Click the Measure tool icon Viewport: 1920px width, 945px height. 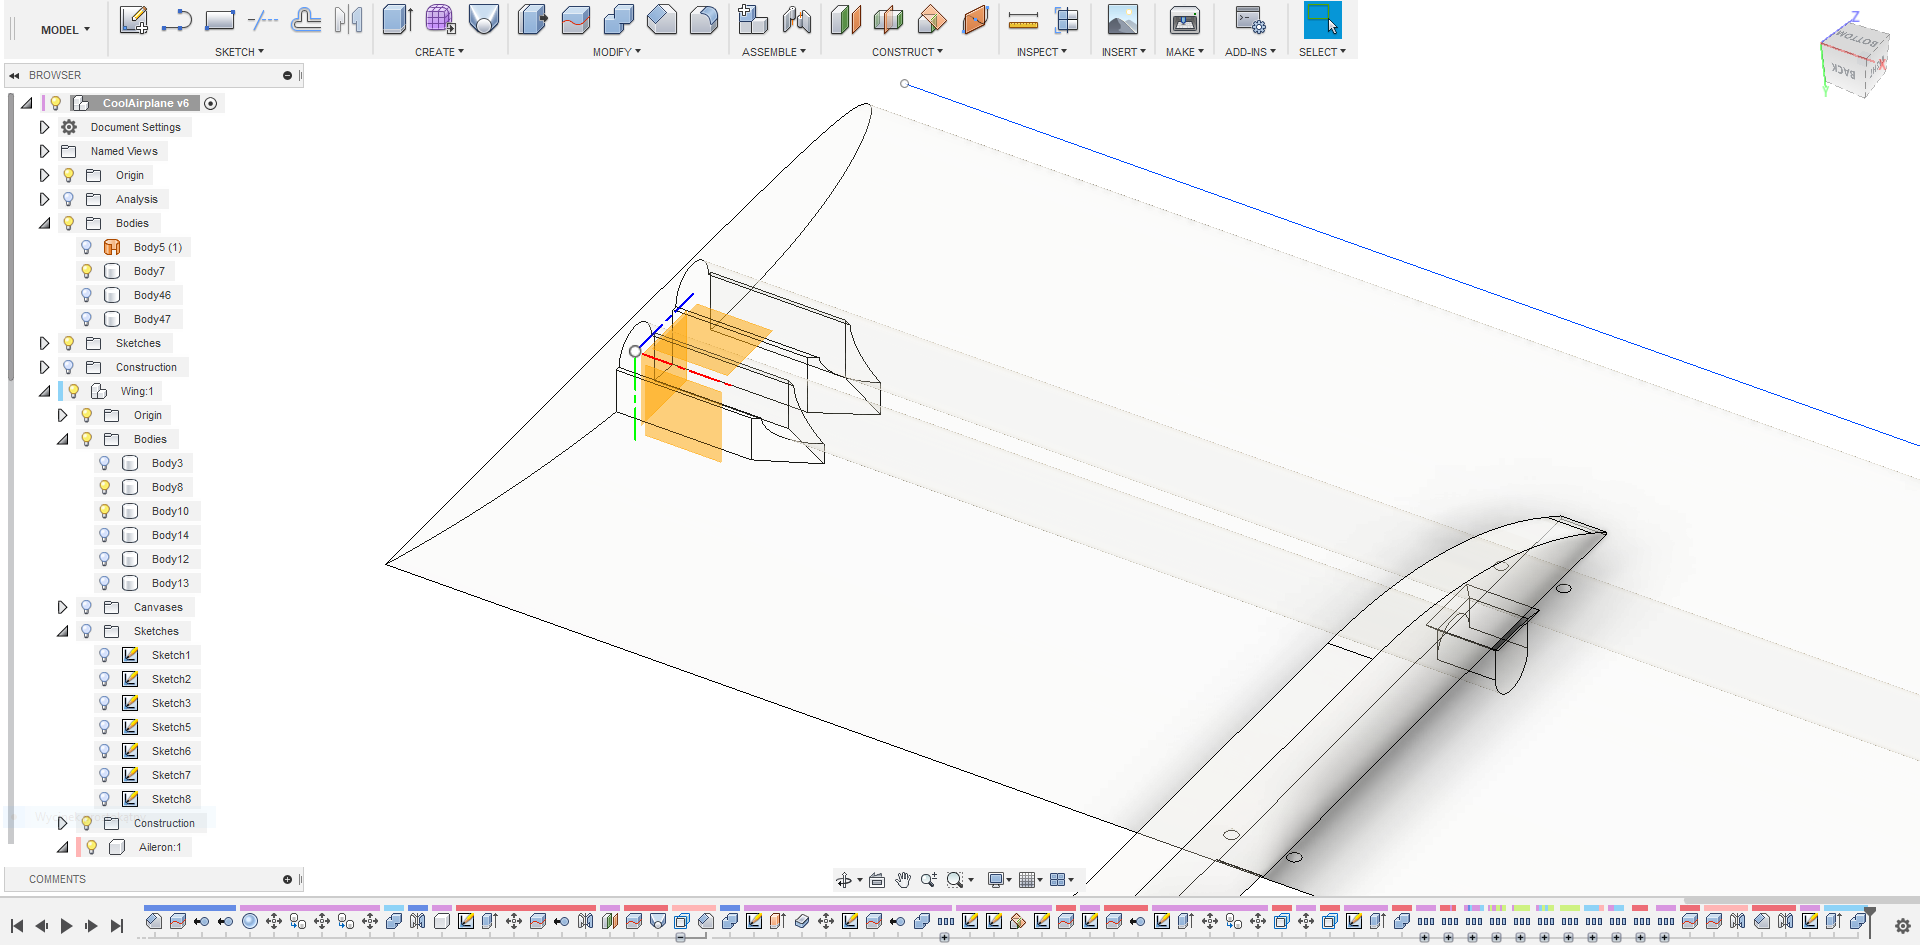click(x=1023, y=20)
